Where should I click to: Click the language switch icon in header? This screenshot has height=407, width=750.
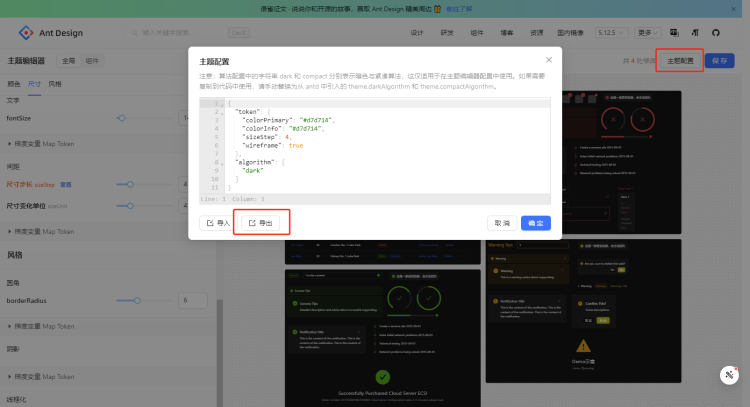674,33
